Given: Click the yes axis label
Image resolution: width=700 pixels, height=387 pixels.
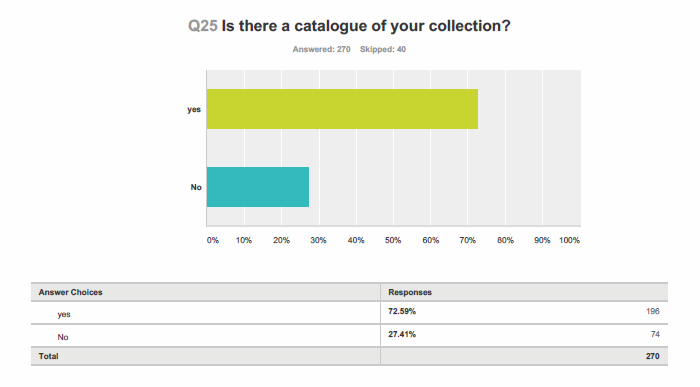Looking at the screenshot, I should pos(194,109).
